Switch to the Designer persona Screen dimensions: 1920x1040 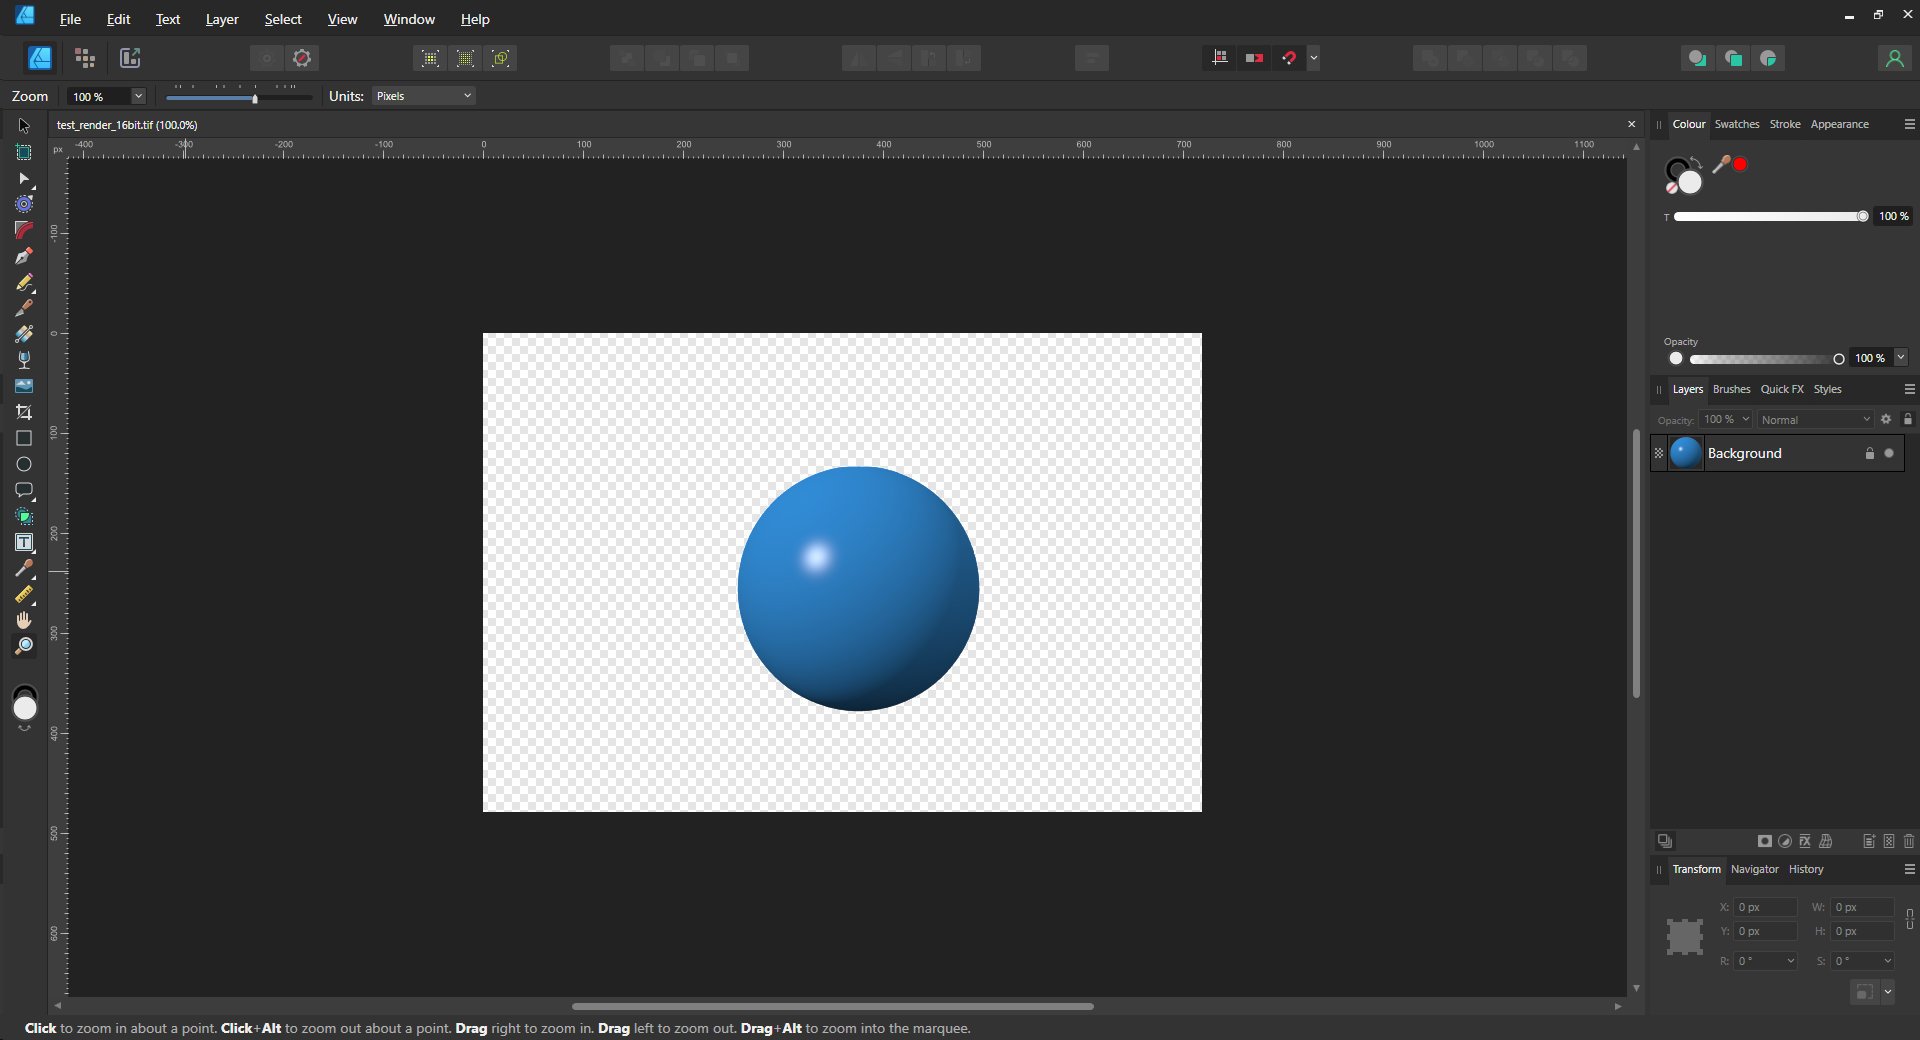40,58
